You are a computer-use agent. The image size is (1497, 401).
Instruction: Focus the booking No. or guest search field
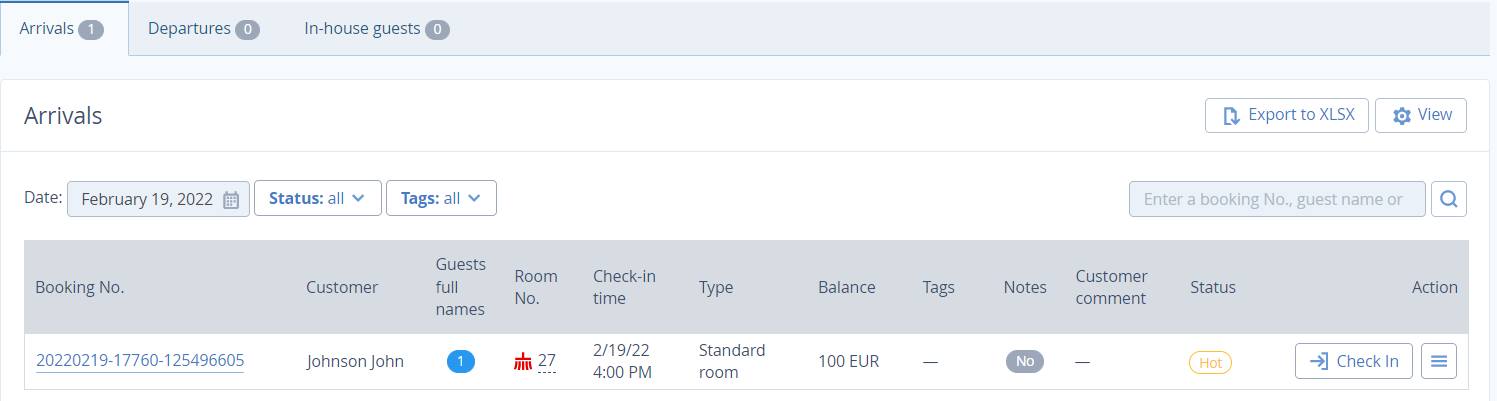point(1277,199)
